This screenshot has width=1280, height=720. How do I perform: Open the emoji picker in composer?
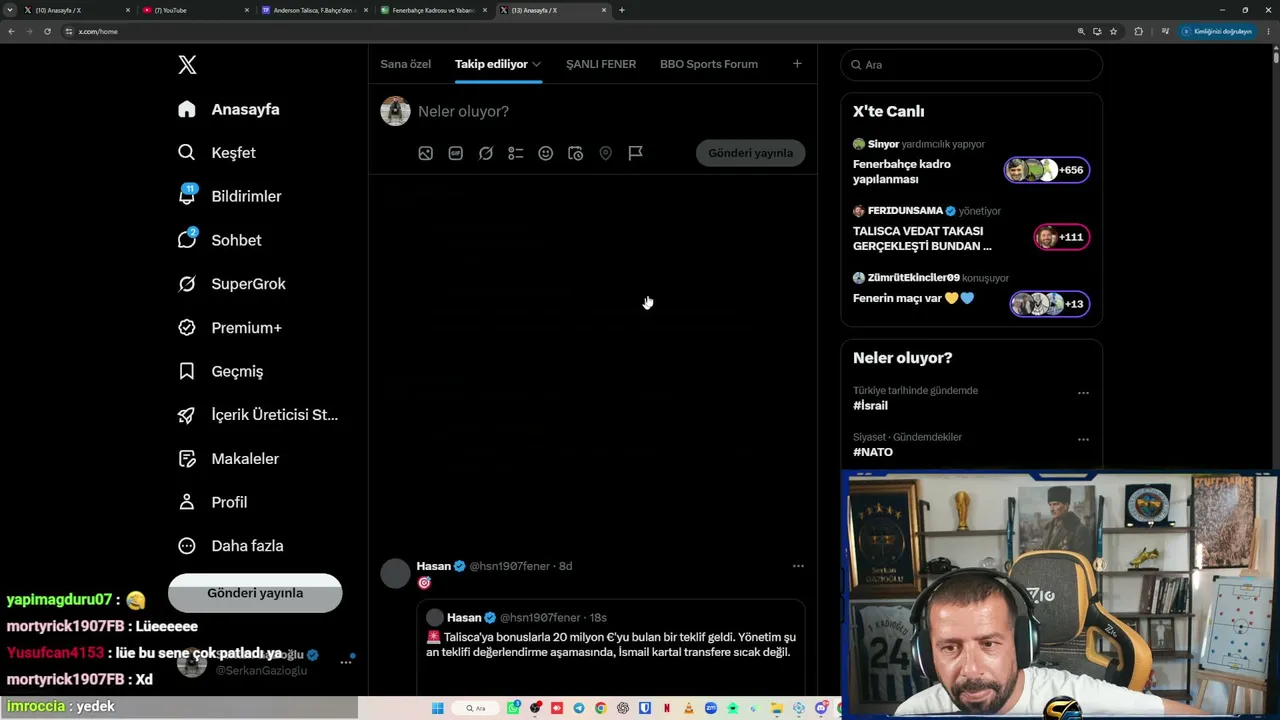(x=546, y=153)
